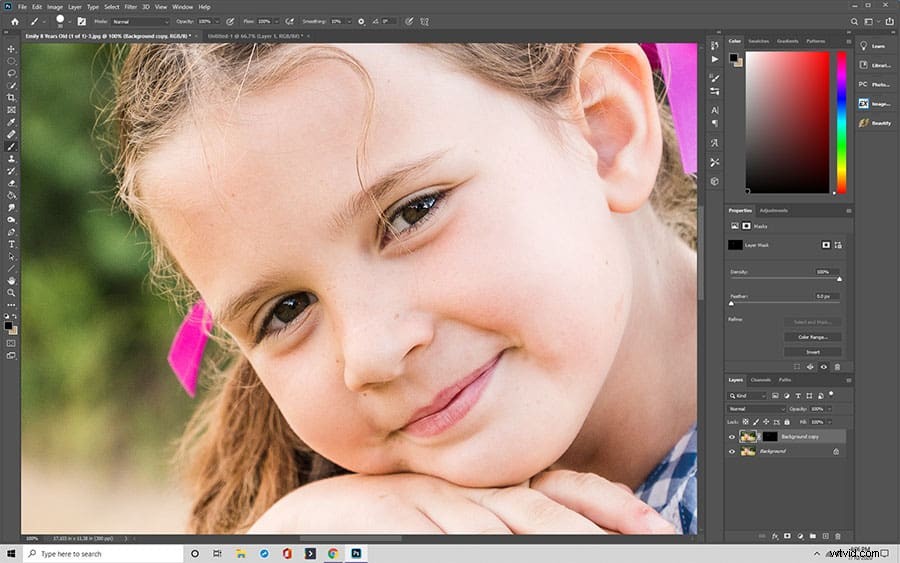
Task: Open the Character panel icon
Action: click(715, 110)
